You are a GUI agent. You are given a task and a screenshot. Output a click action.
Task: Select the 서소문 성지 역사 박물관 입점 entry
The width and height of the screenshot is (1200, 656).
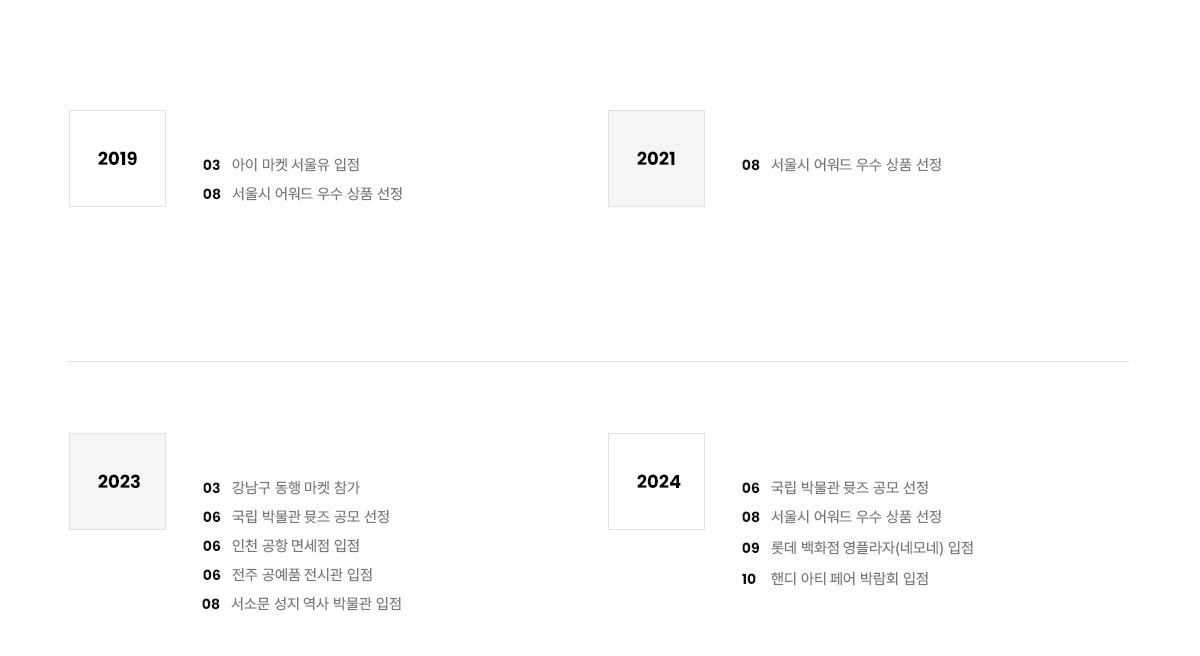(x=316, y=604)
